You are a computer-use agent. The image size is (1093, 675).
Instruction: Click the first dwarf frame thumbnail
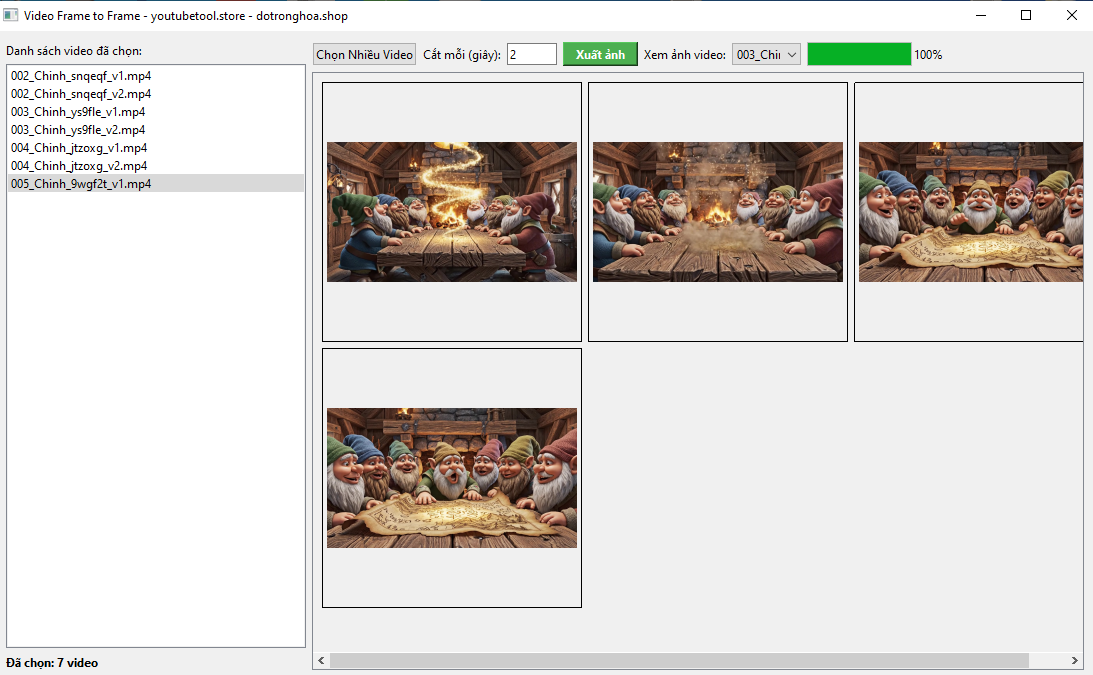coord(451,212)
